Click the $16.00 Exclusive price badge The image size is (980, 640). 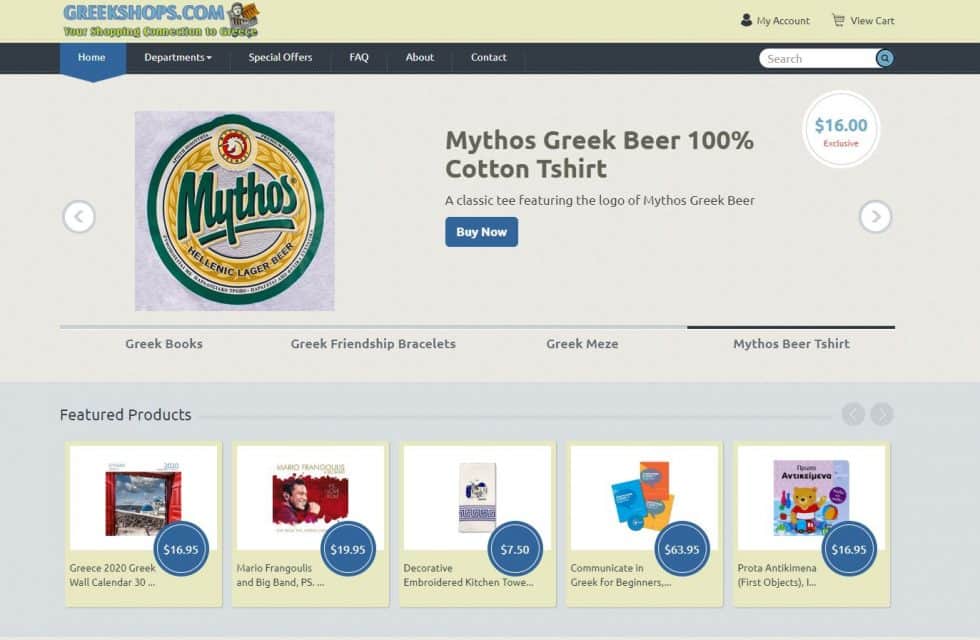(840, 130)
